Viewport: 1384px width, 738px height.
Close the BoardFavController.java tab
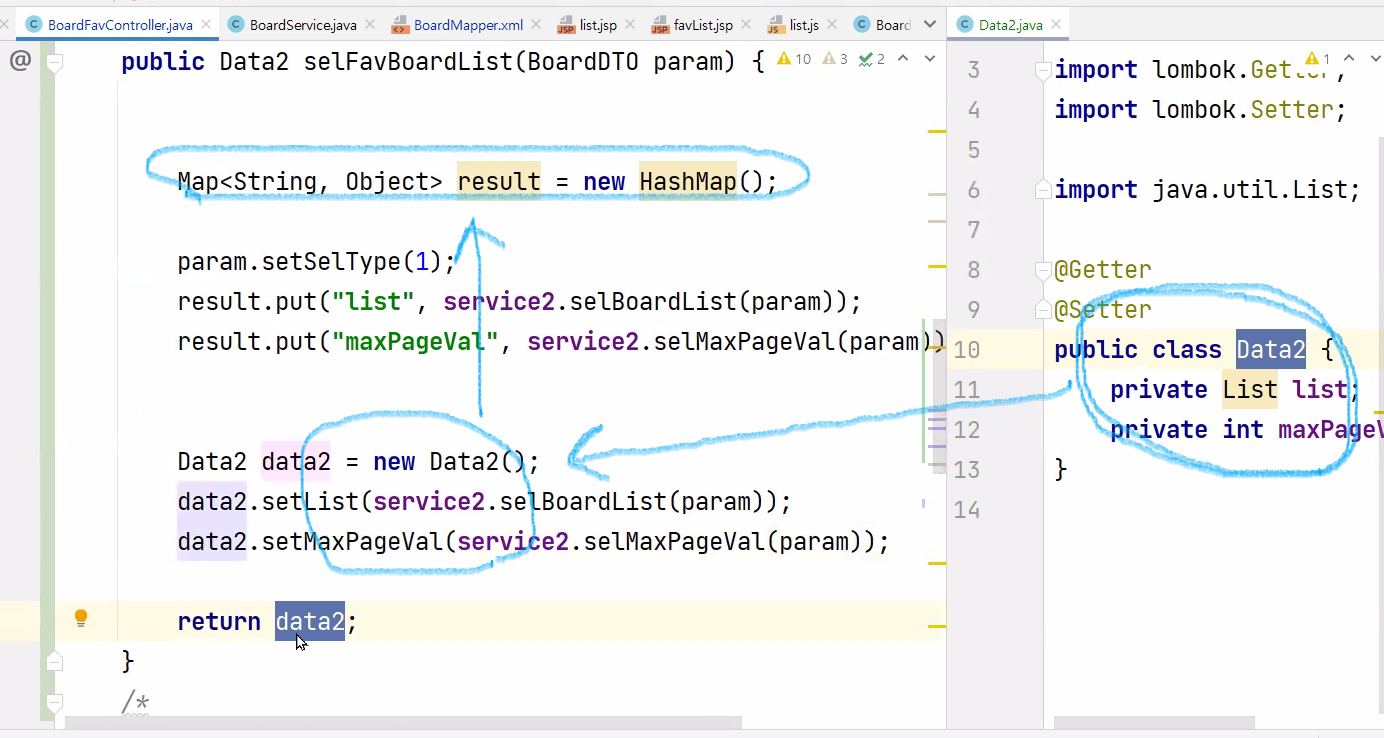coord(207,24)
